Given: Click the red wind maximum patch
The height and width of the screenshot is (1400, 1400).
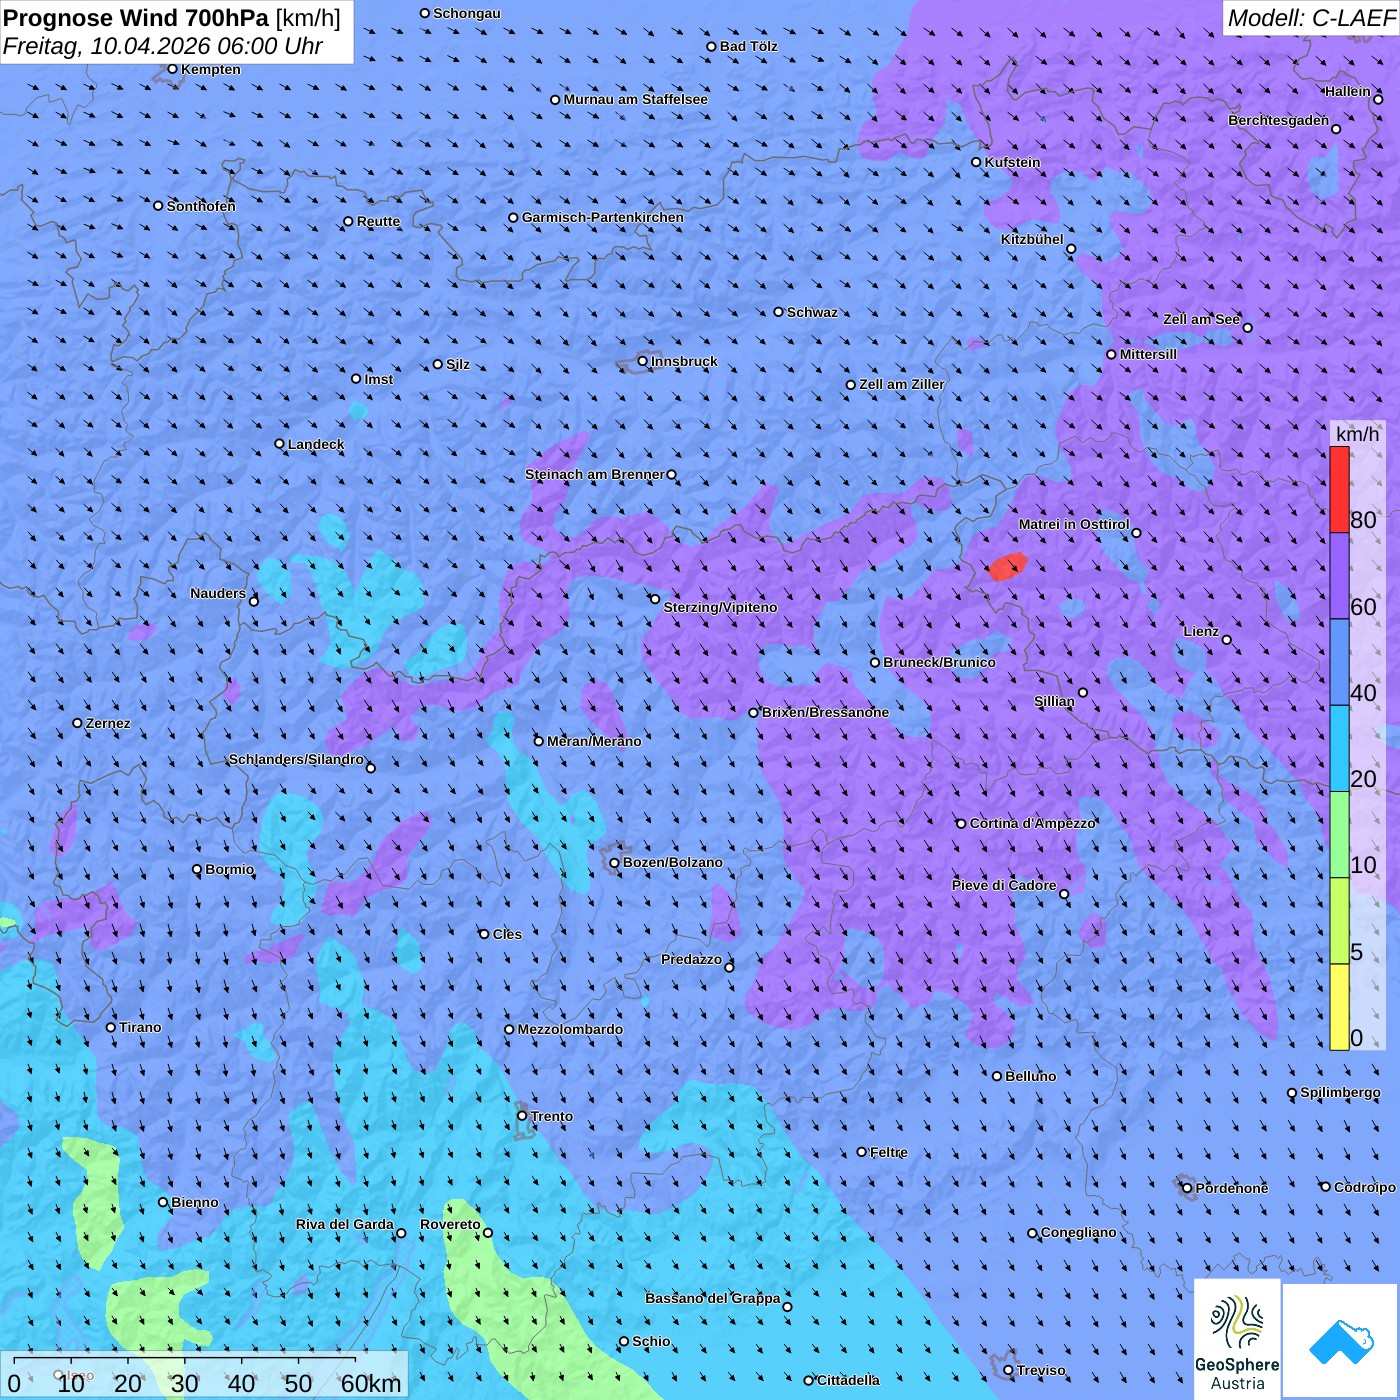Looking at the screenshot, I should point(1008,567).
